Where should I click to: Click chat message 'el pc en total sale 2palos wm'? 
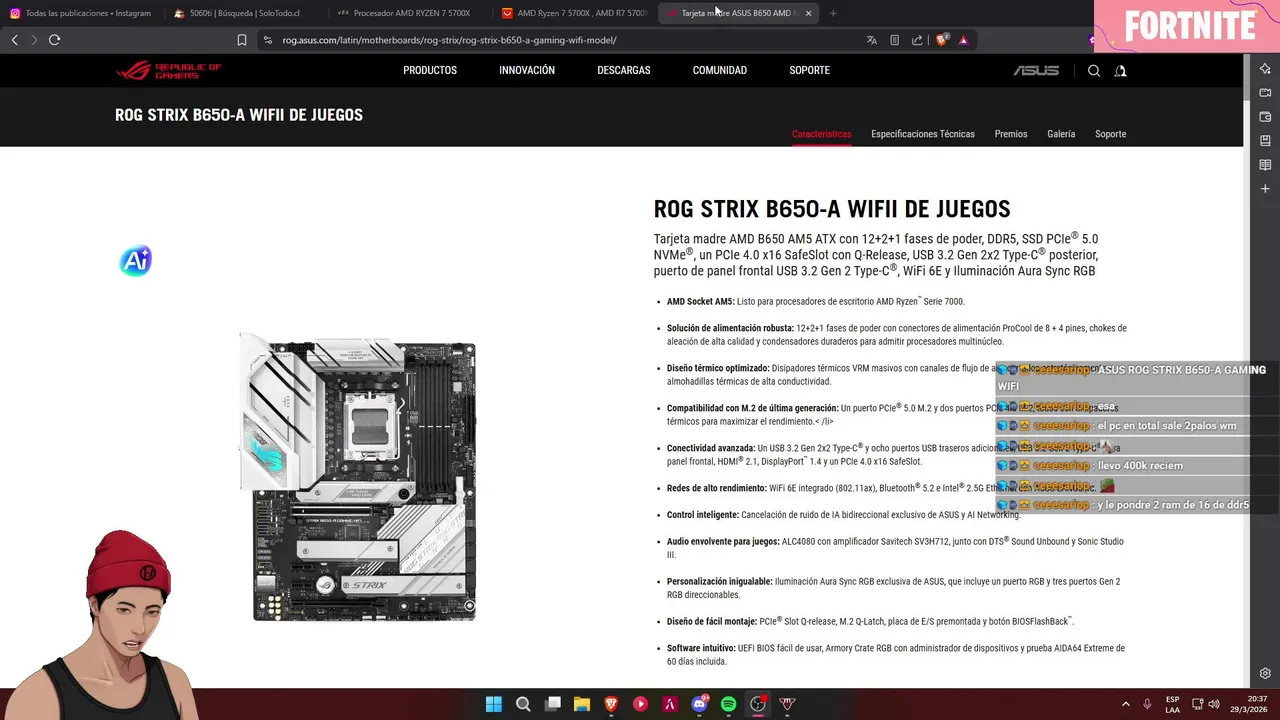[x=1167, y=426]
